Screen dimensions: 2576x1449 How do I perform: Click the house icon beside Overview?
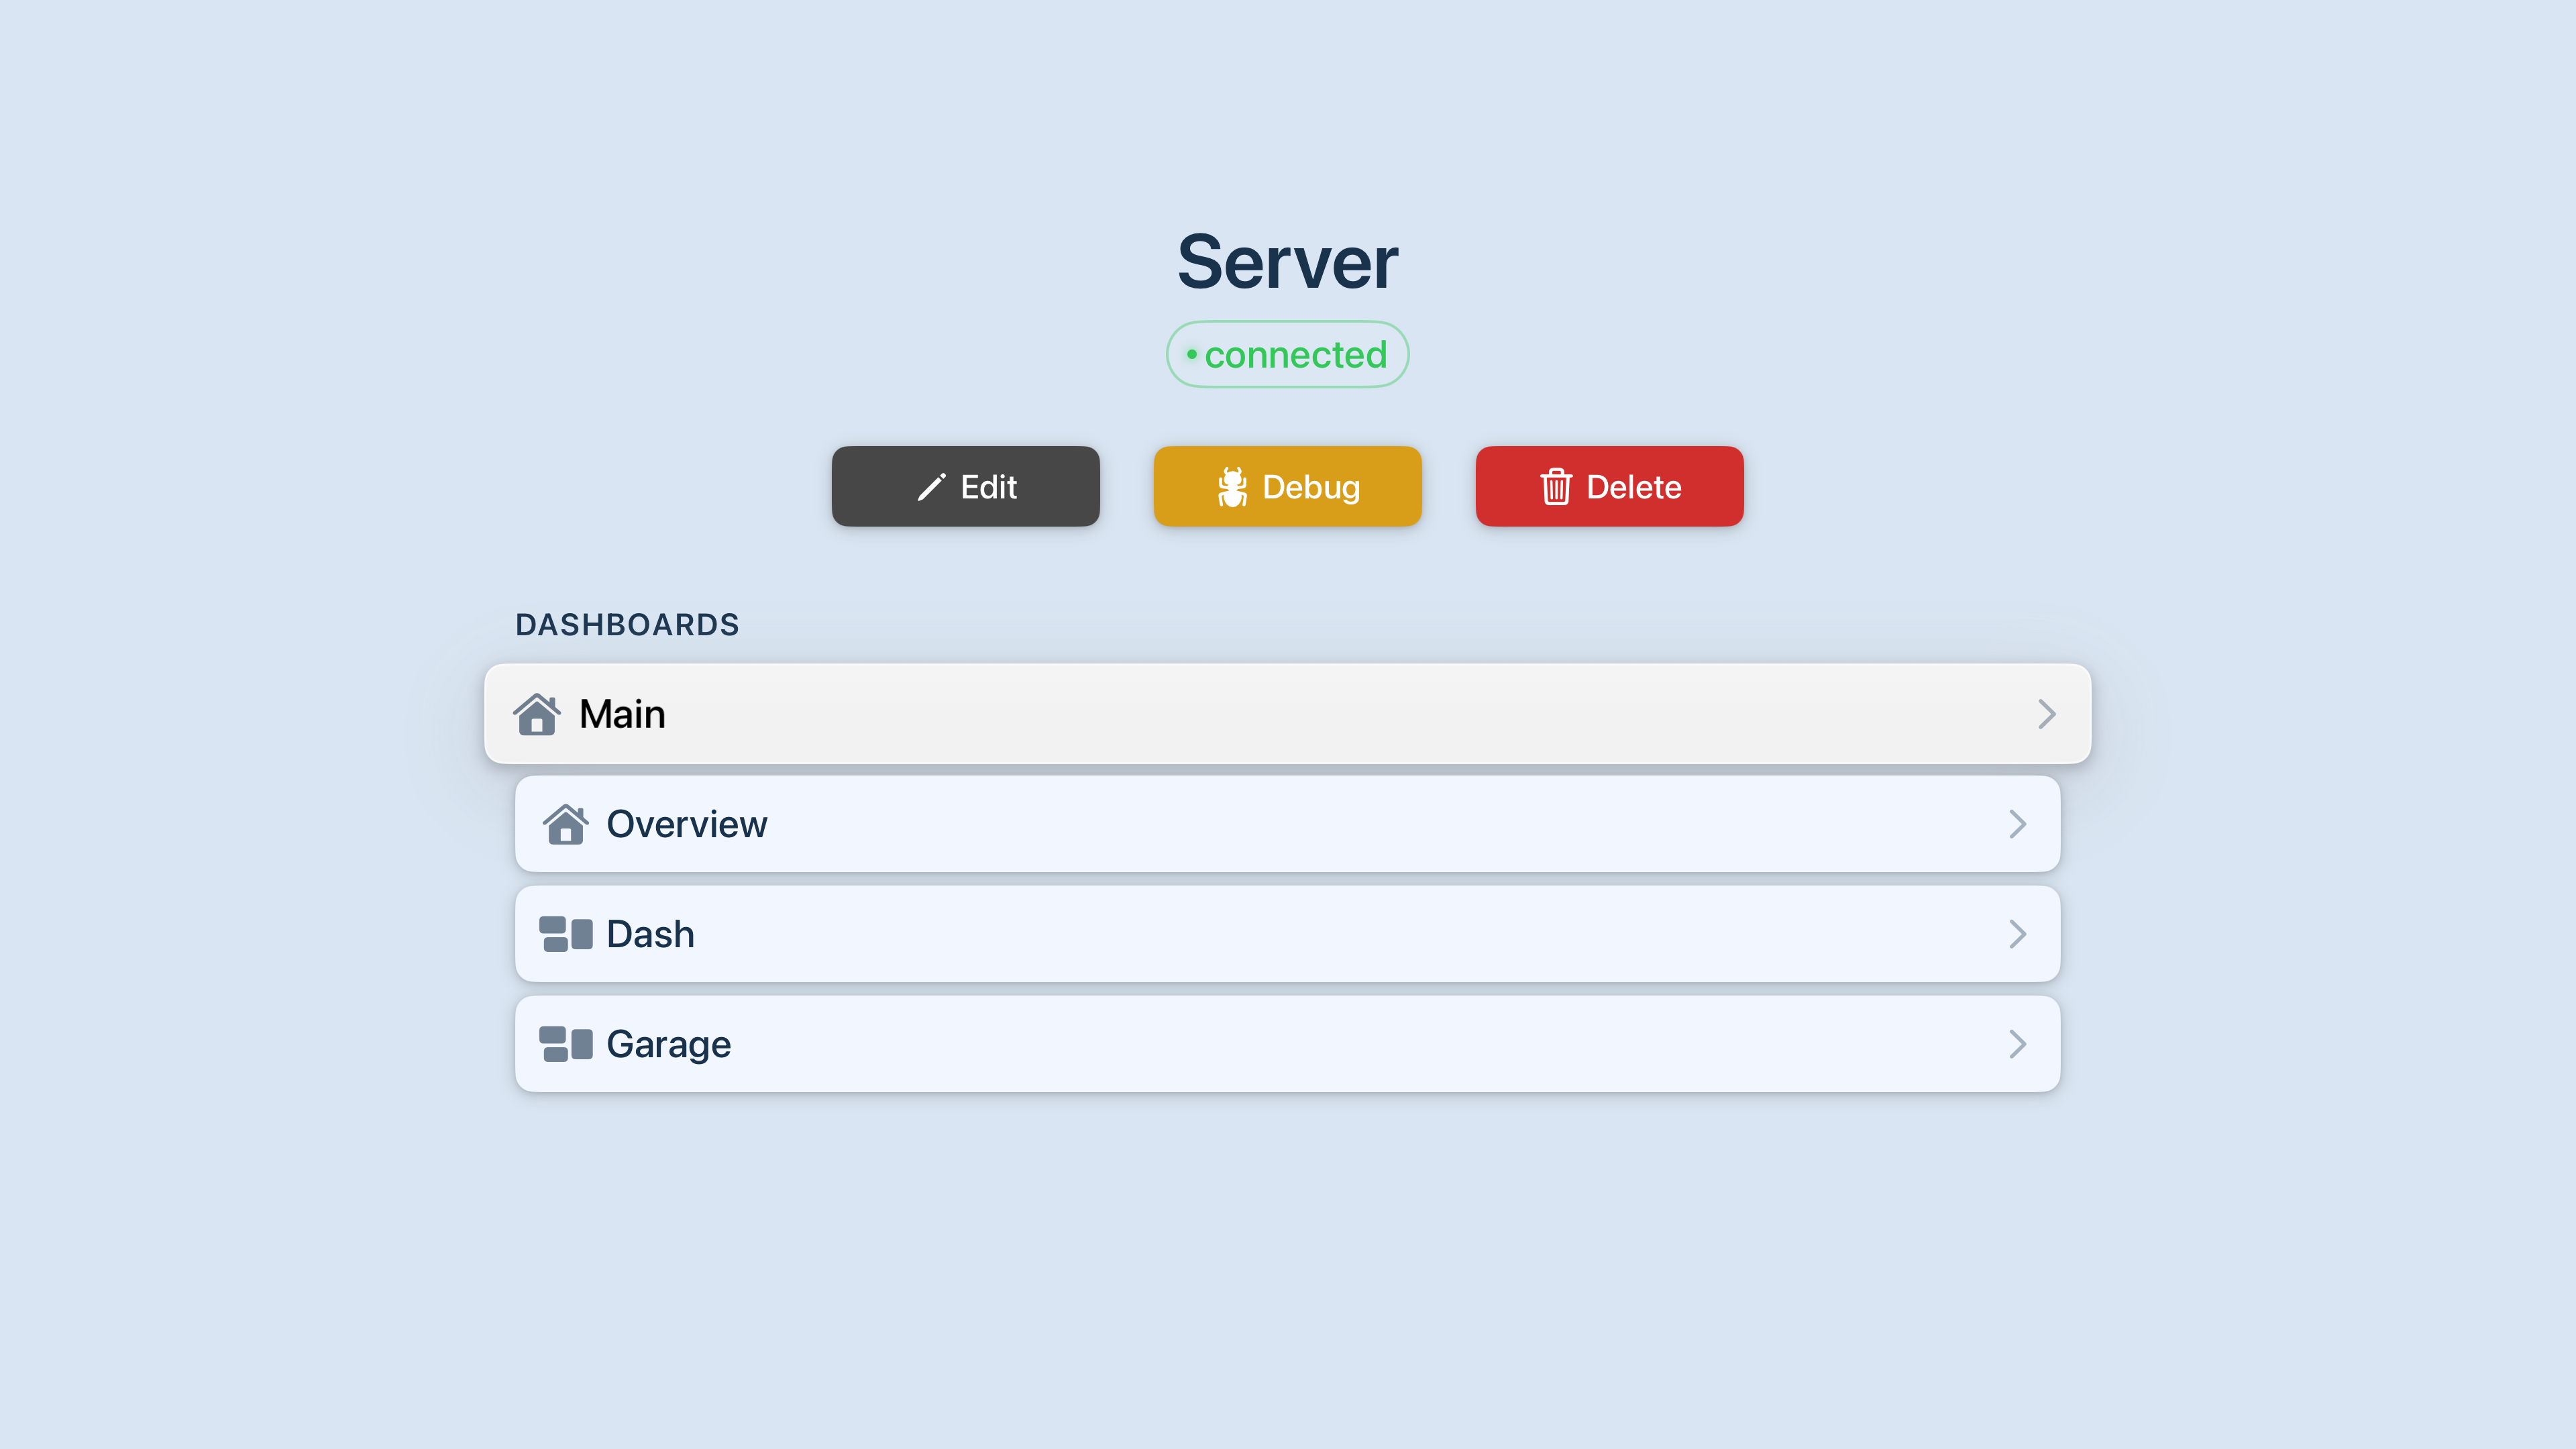(x=566, y=824)
